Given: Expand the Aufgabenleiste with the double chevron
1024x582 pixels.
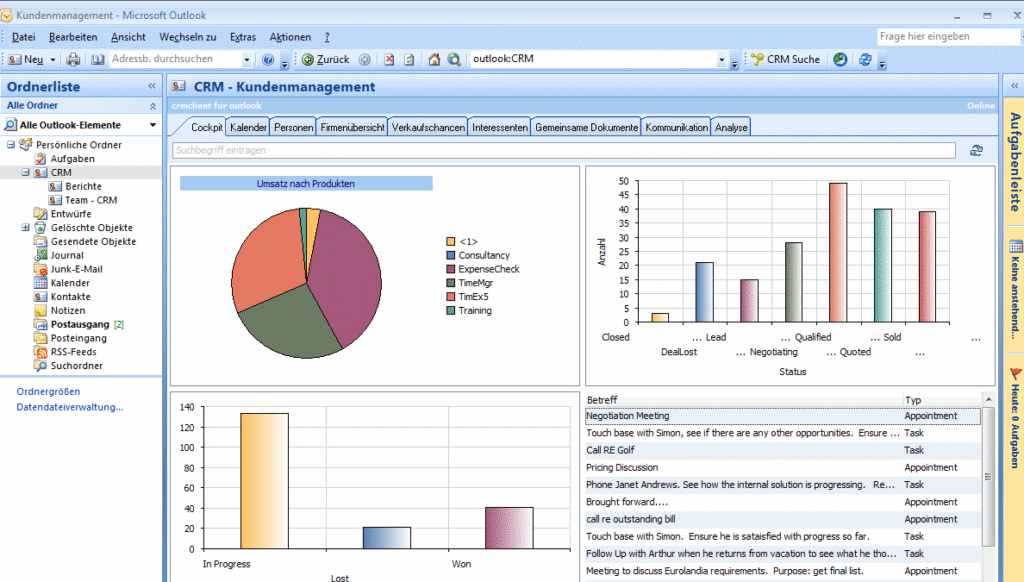Looking at the screenshot, I should point(1014,86).
